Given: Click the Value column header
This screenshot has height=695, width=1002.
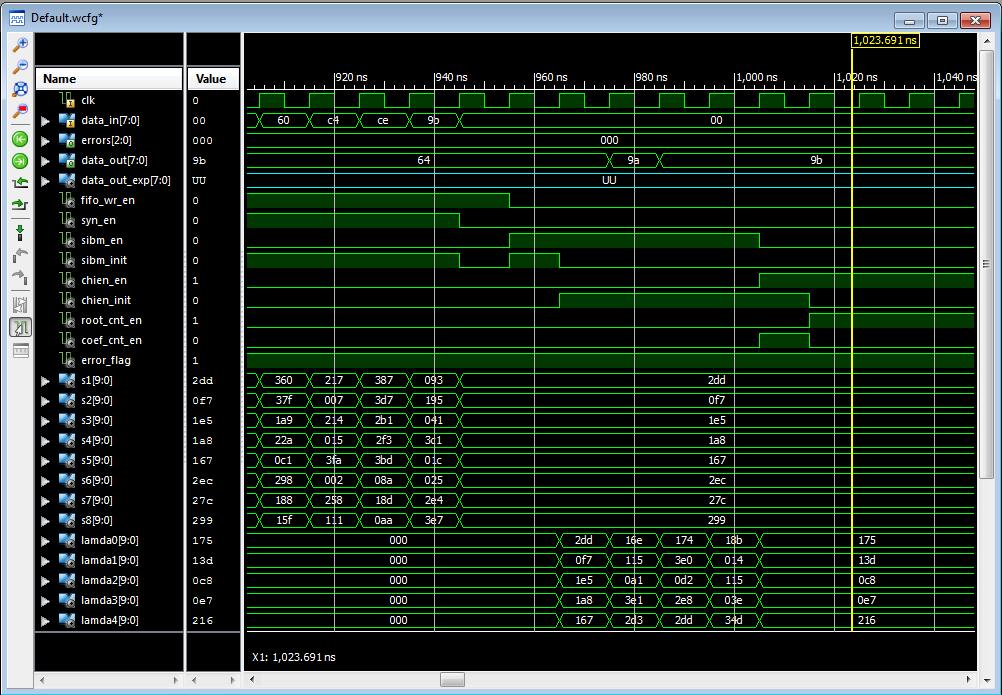Looking at the screenshot, I should pyautogui.click(x=213, y=79).
